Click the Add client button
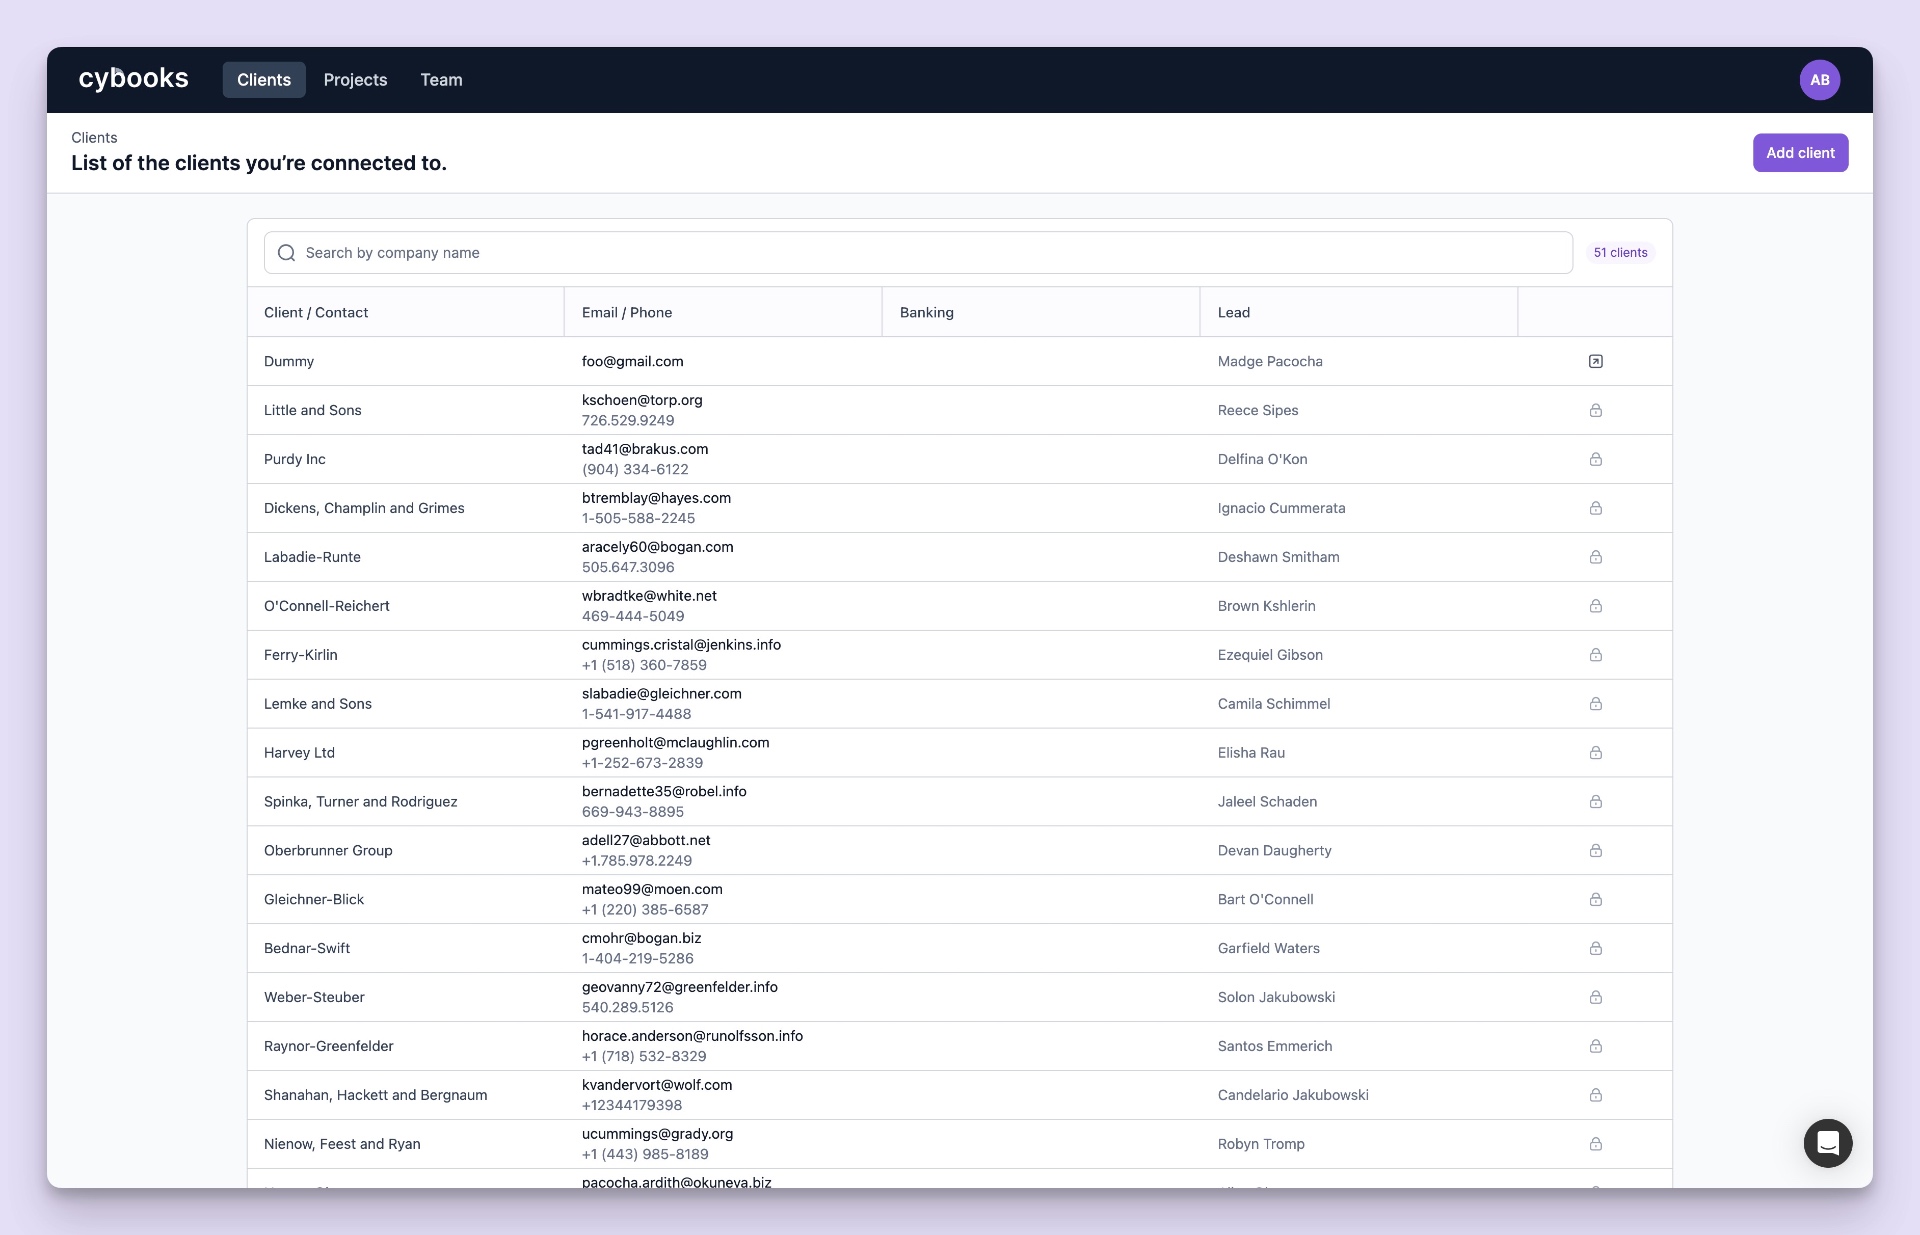Viewport: 1920px width, 1235px height. click(1800, 153)
